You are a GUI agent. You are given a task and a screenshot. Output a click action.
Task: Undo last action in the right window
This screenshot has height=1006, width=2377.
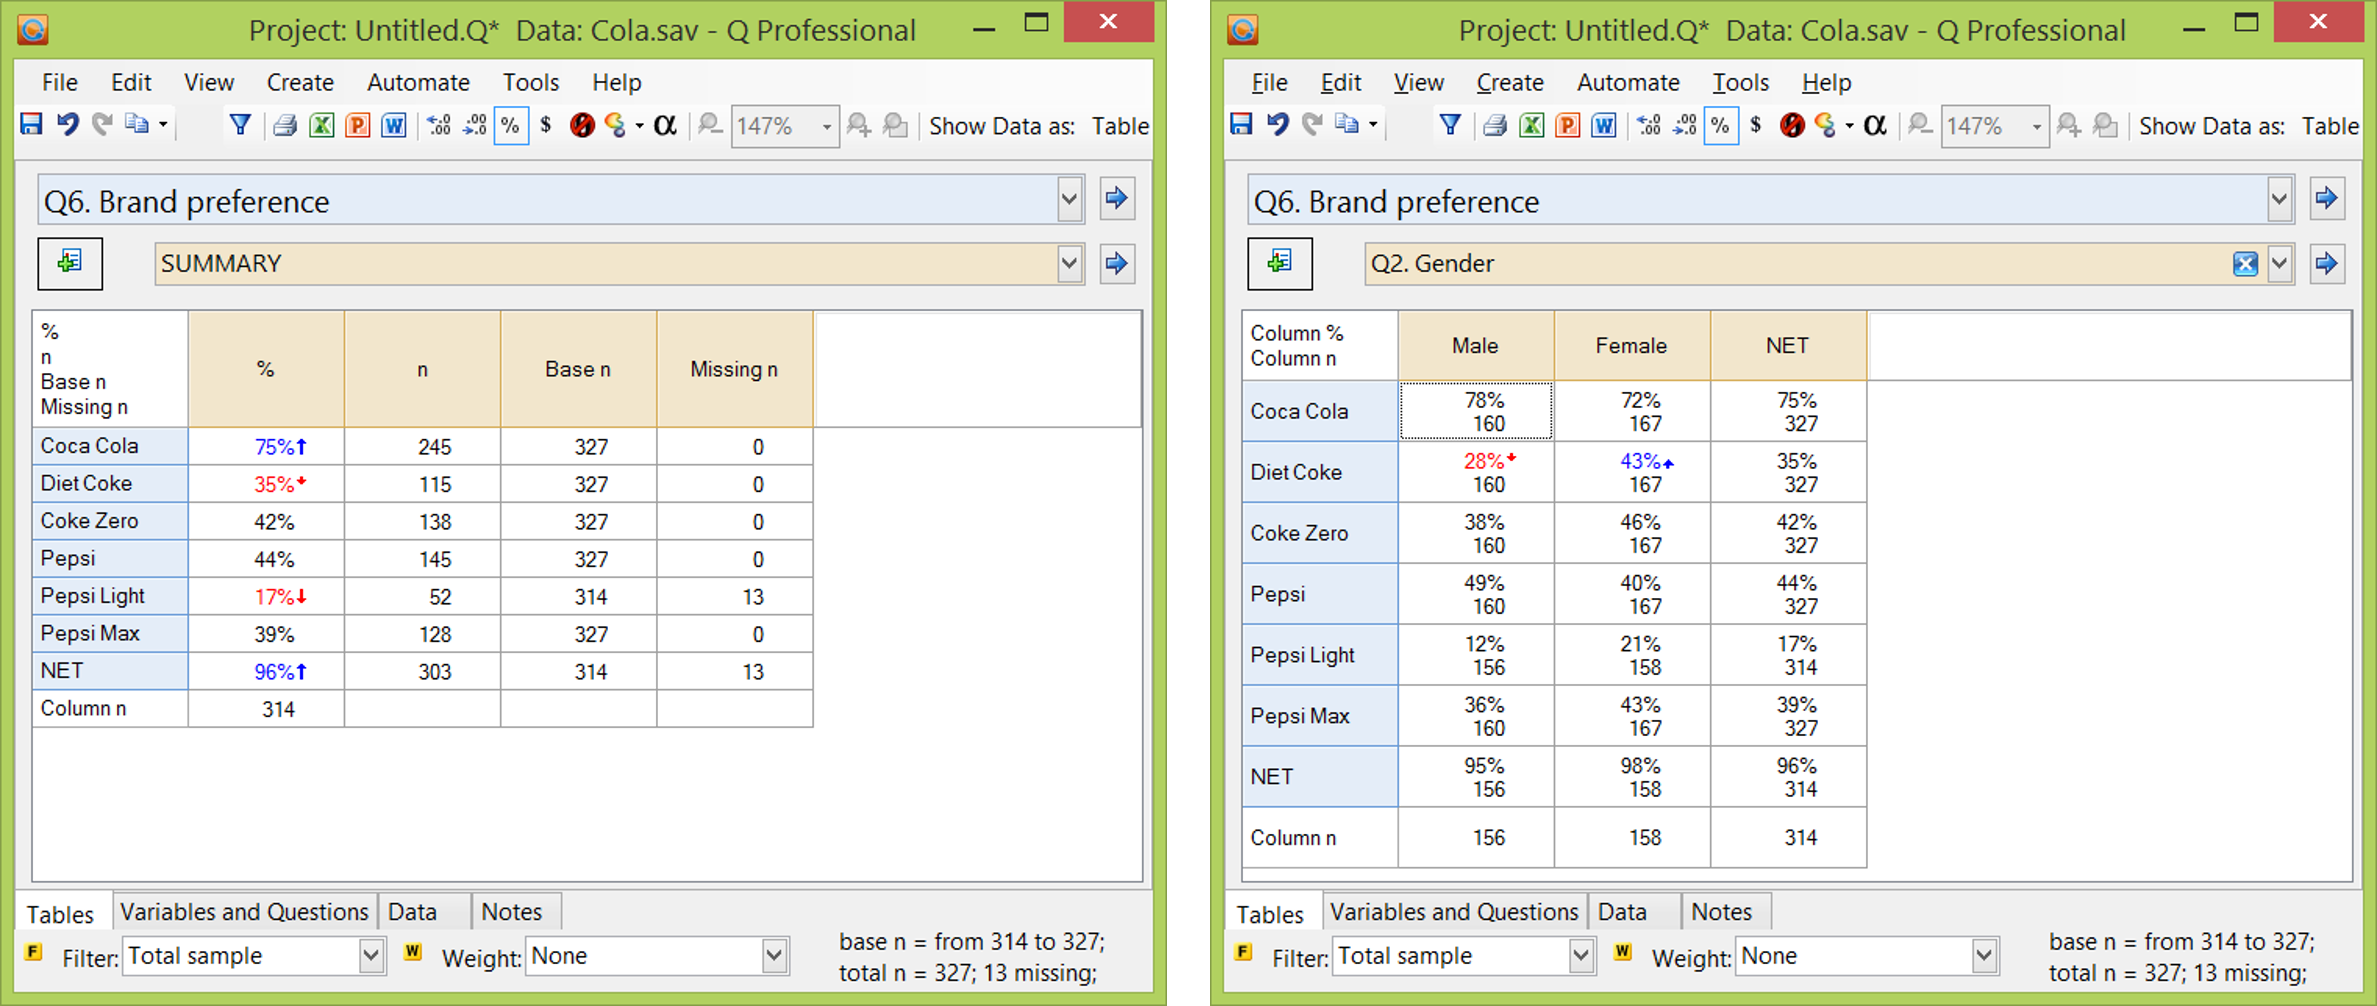[1277, 125]
